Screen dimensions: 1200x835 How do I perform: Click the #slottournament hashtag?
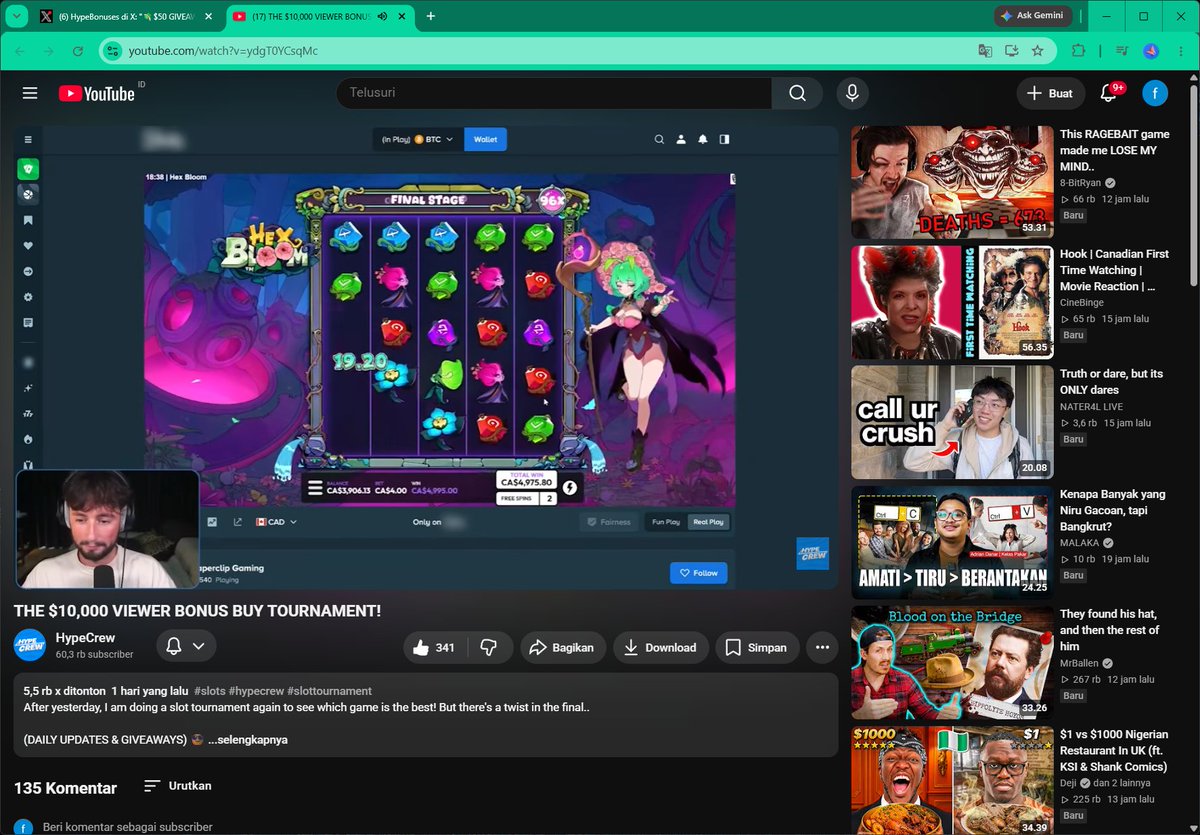click(x=329, y=691)
